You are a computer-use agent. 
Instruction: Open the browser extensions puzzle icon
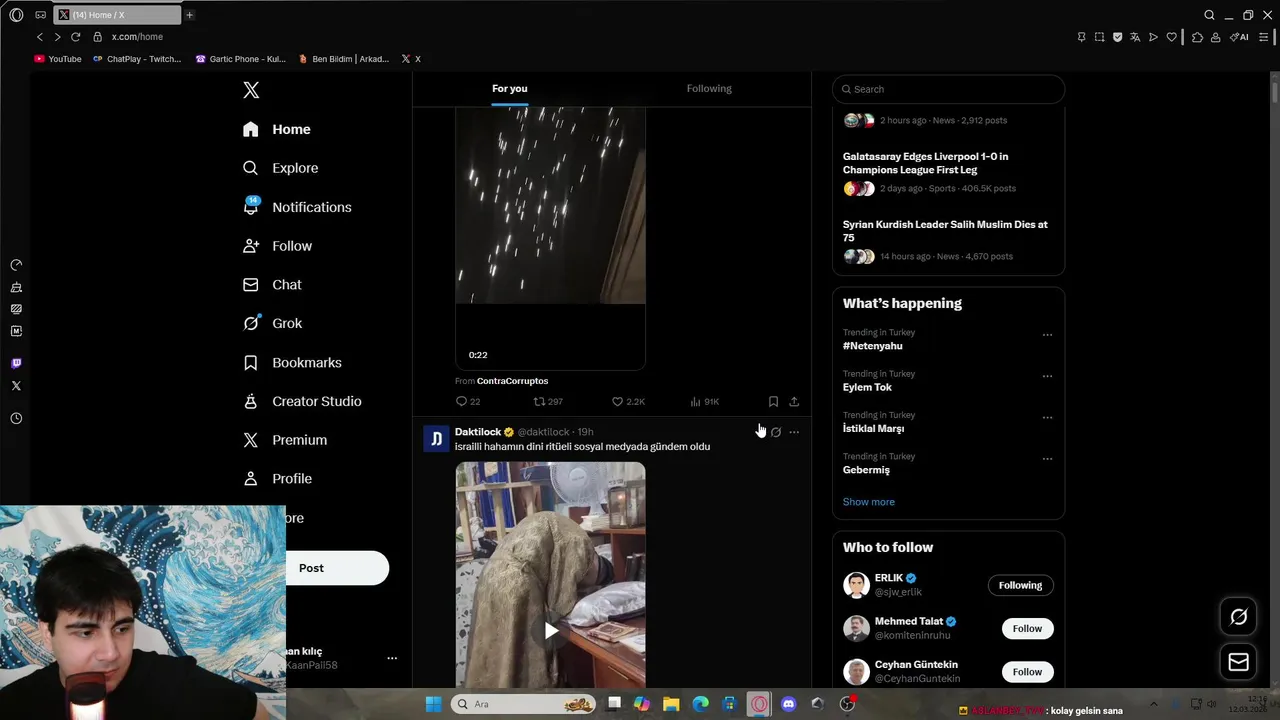tap(1197, 37)
